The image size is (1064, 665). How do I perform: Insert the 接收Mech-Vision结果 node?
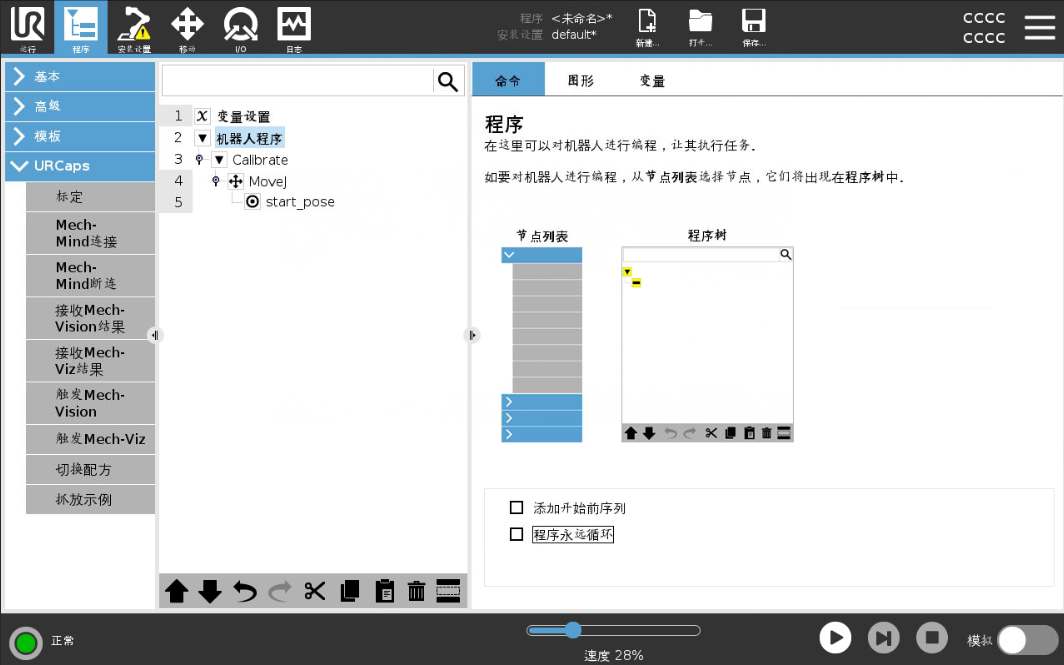coord(90,318)
